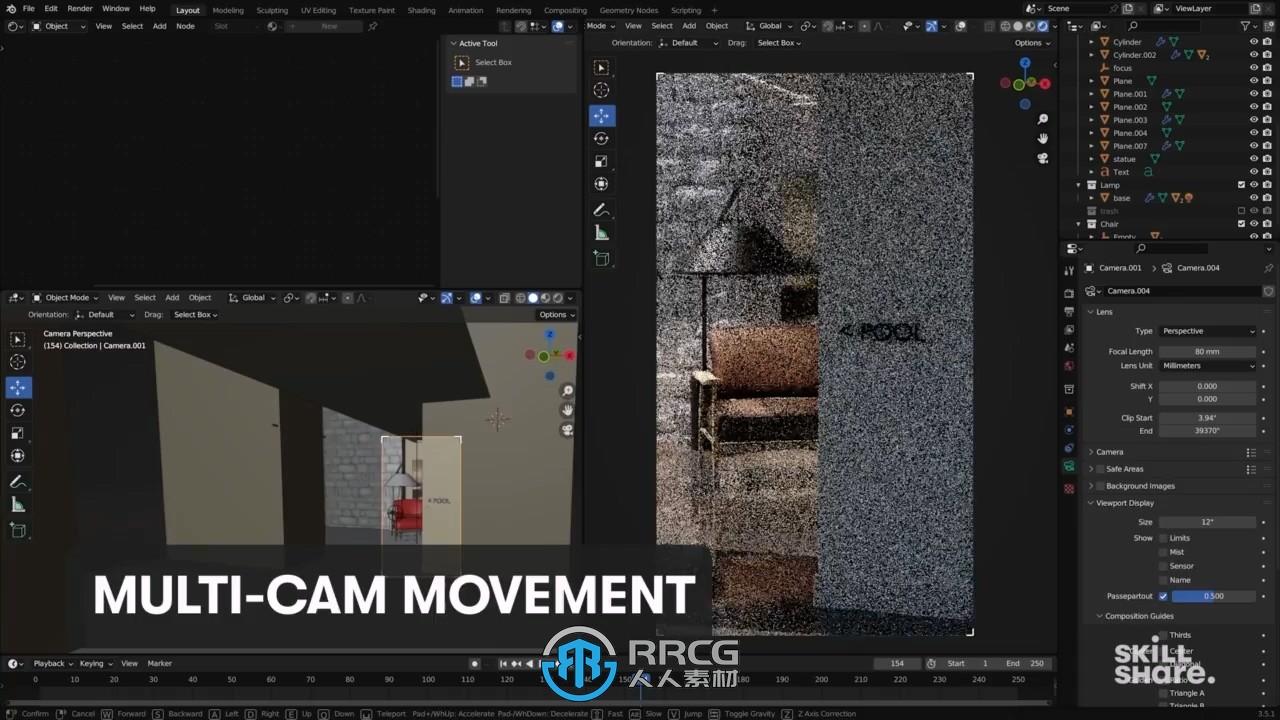Jump to the first frame in the timeline
The width and height of the screenshot is (1280, 720).
[503, 663]
